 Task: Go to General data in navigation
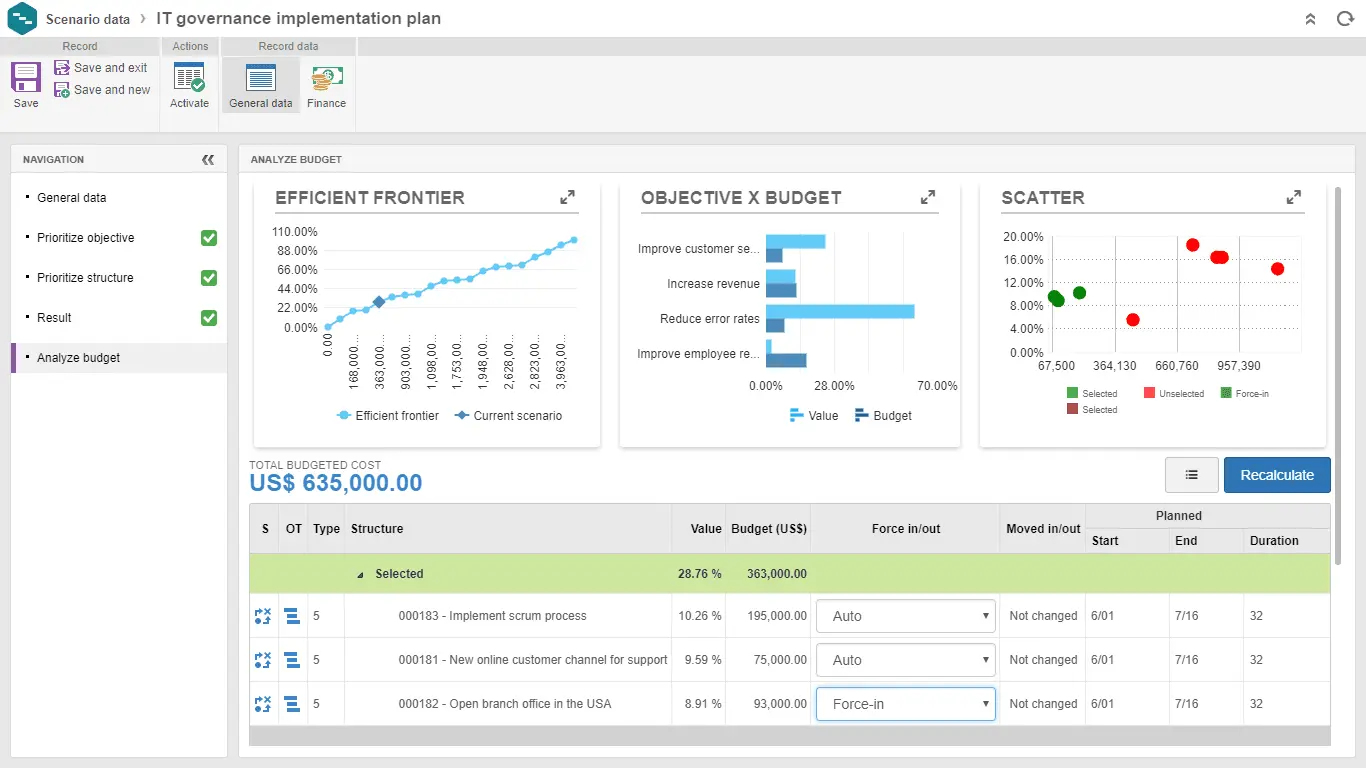click(x=72, y=198)
